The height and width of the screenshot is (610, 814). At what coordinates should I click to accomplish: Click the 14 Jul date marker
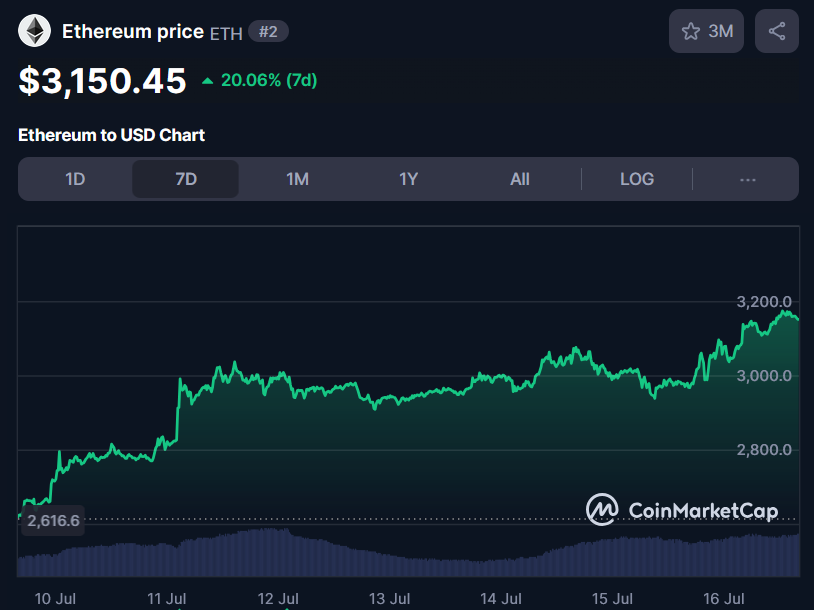(x=500, y=599)
